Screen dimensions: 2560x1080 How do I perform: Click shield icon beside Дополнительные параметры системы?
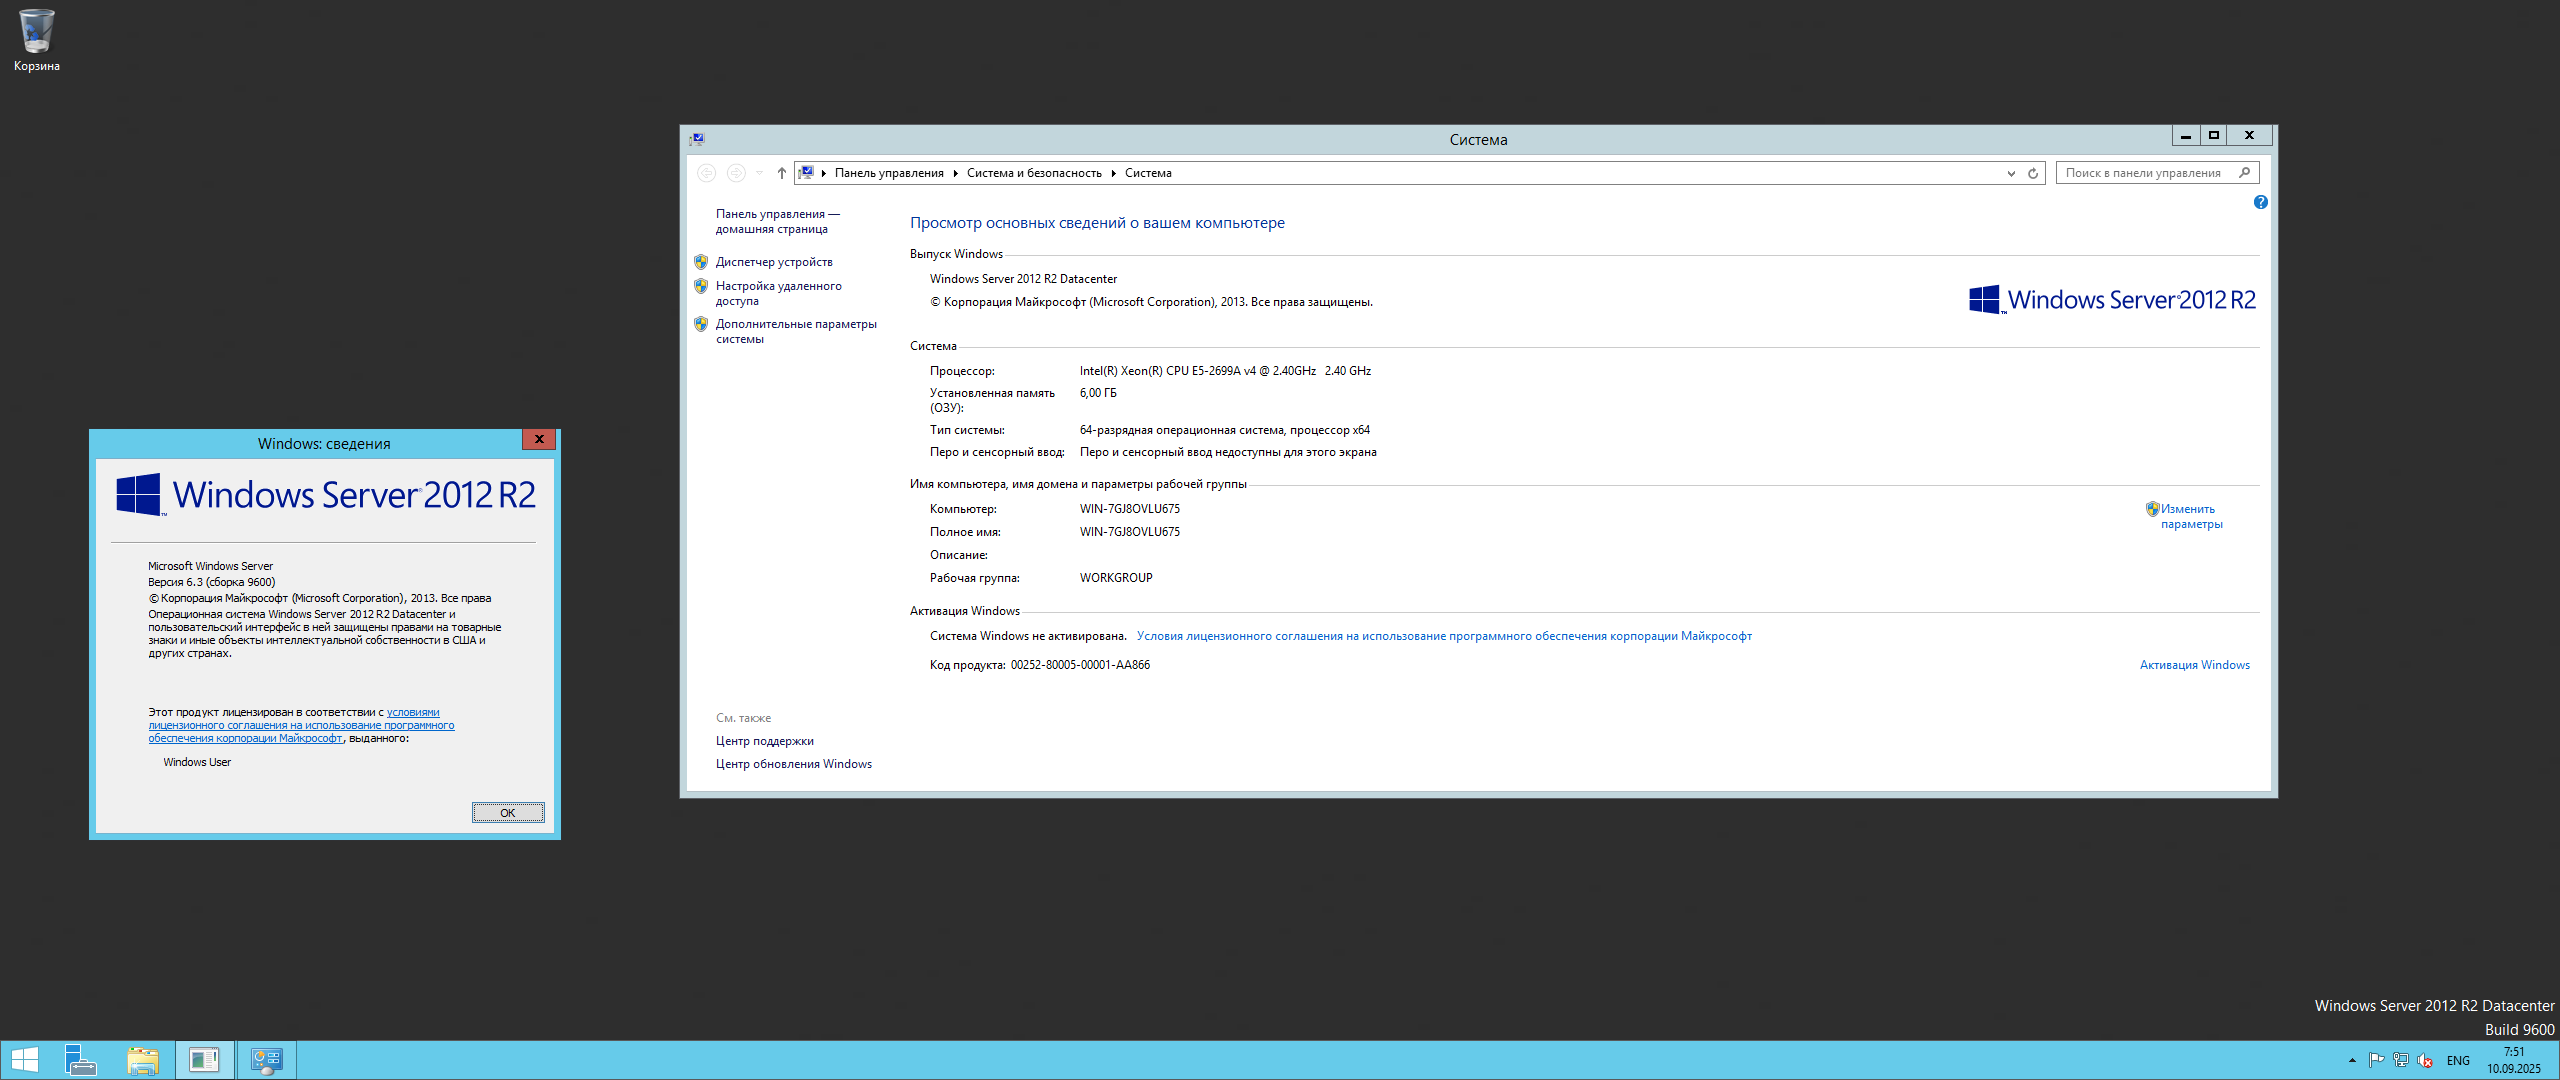[x=701, y=324]
